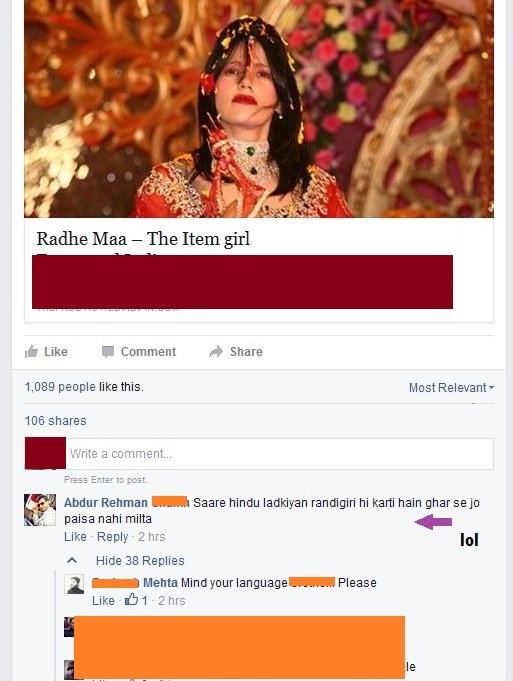
Task: Click the thumbs-up icon on Mehta's reply
Action: [131, 600]
